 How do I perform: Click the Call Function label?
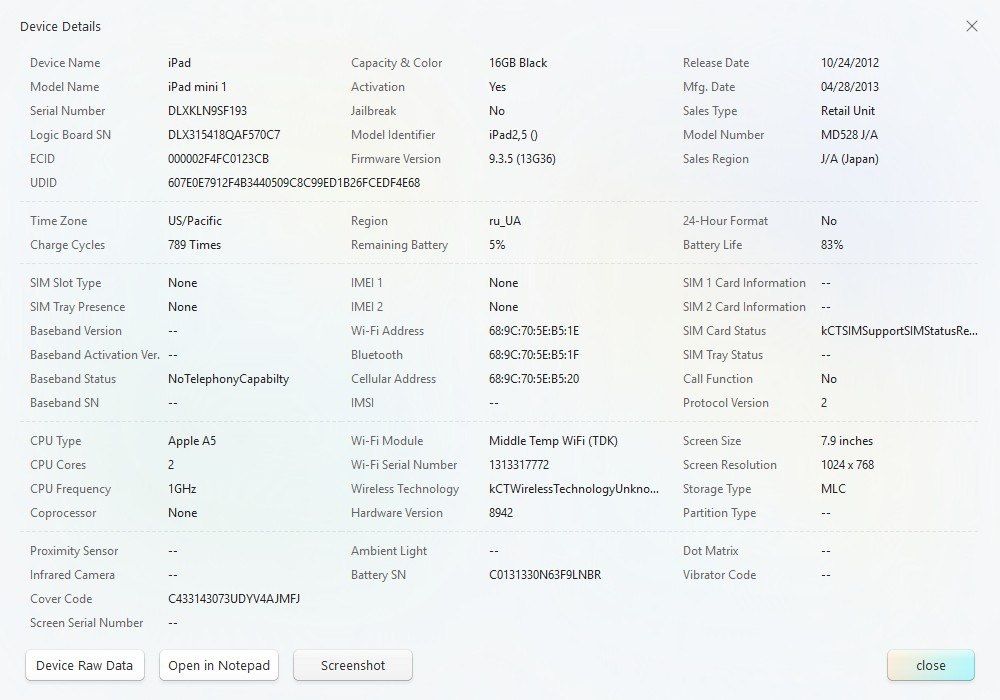[x=717, y=379]
